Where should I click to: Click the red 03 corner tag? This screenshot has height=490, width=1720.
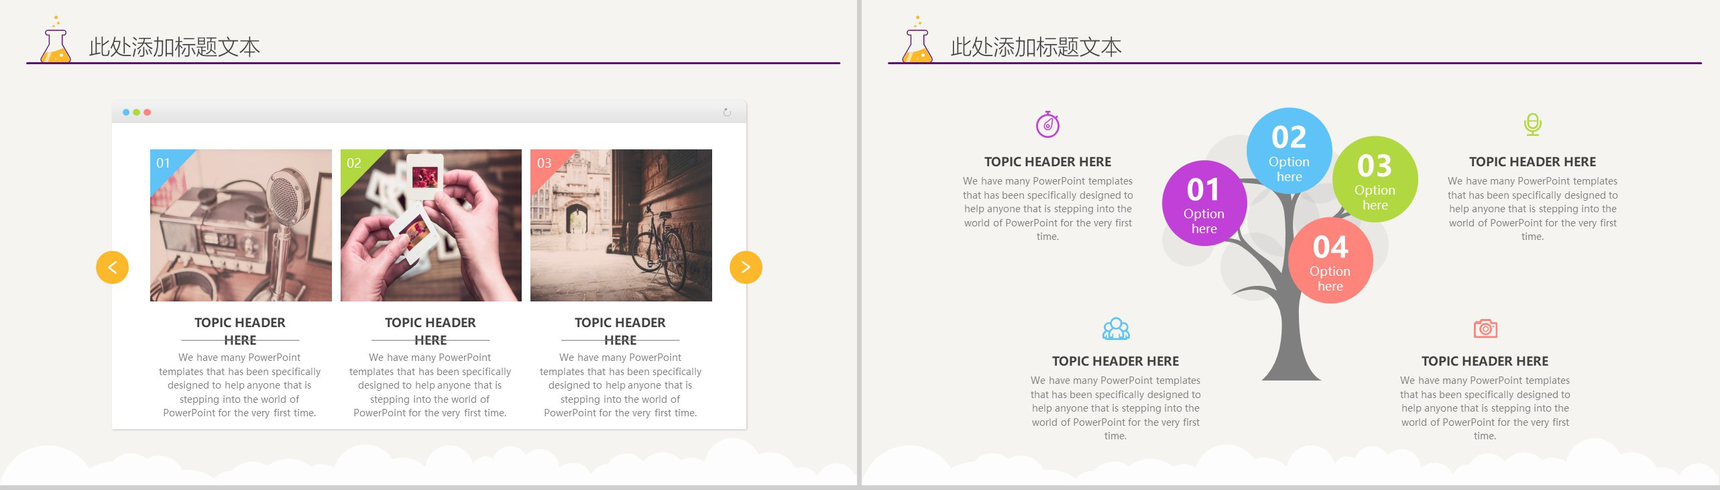[x=546, y=165]
